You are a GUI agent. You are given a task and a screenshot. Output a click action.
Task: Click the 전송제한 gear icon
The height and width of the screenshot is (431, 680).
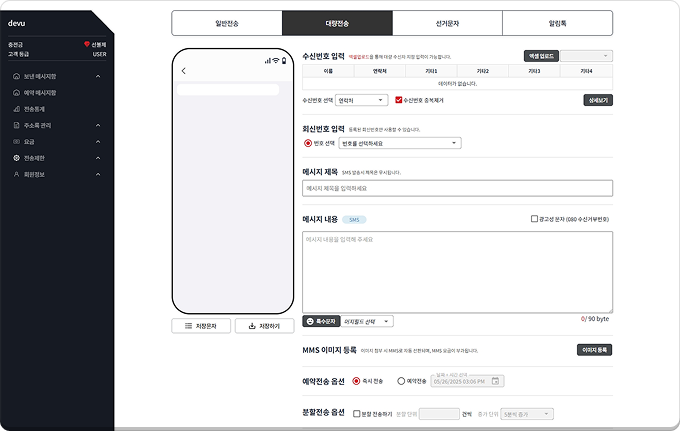[x=16, y=158]
